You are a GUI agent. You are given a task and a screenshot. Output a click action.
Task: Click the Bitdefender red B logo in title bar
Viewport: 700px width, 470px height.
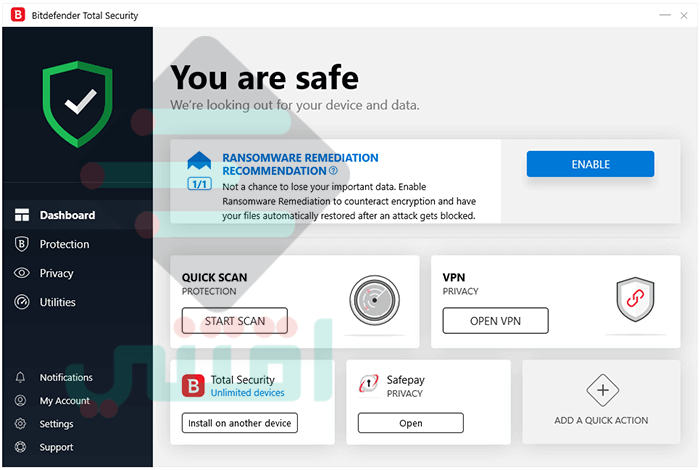(x=18, y=14)
